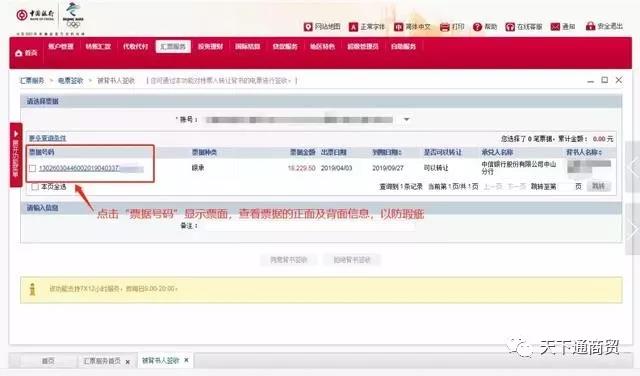640x376 pixels.
Task: Expand the account number (账号) dropdown
Action: (407, 120)
